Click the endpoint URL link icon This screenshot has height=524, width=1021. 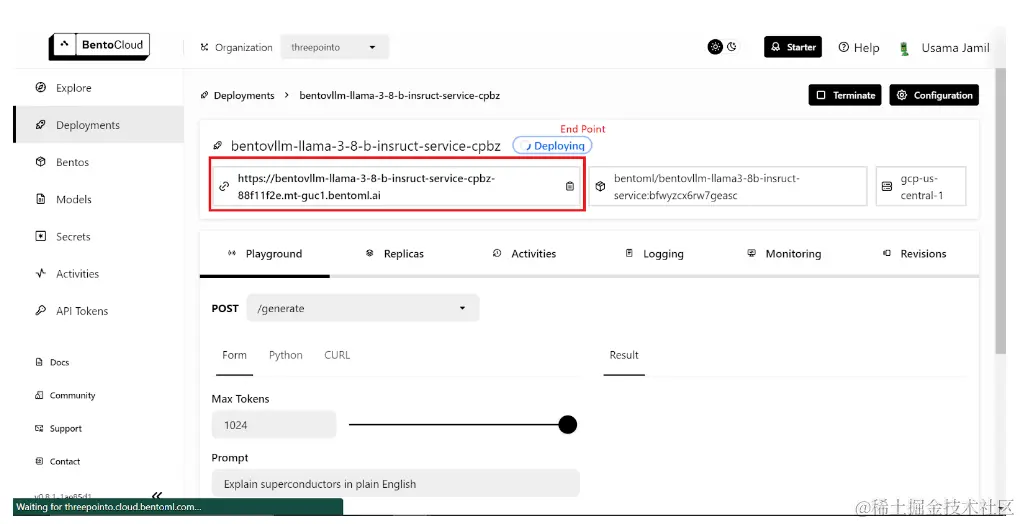click(x=224, y=186)
